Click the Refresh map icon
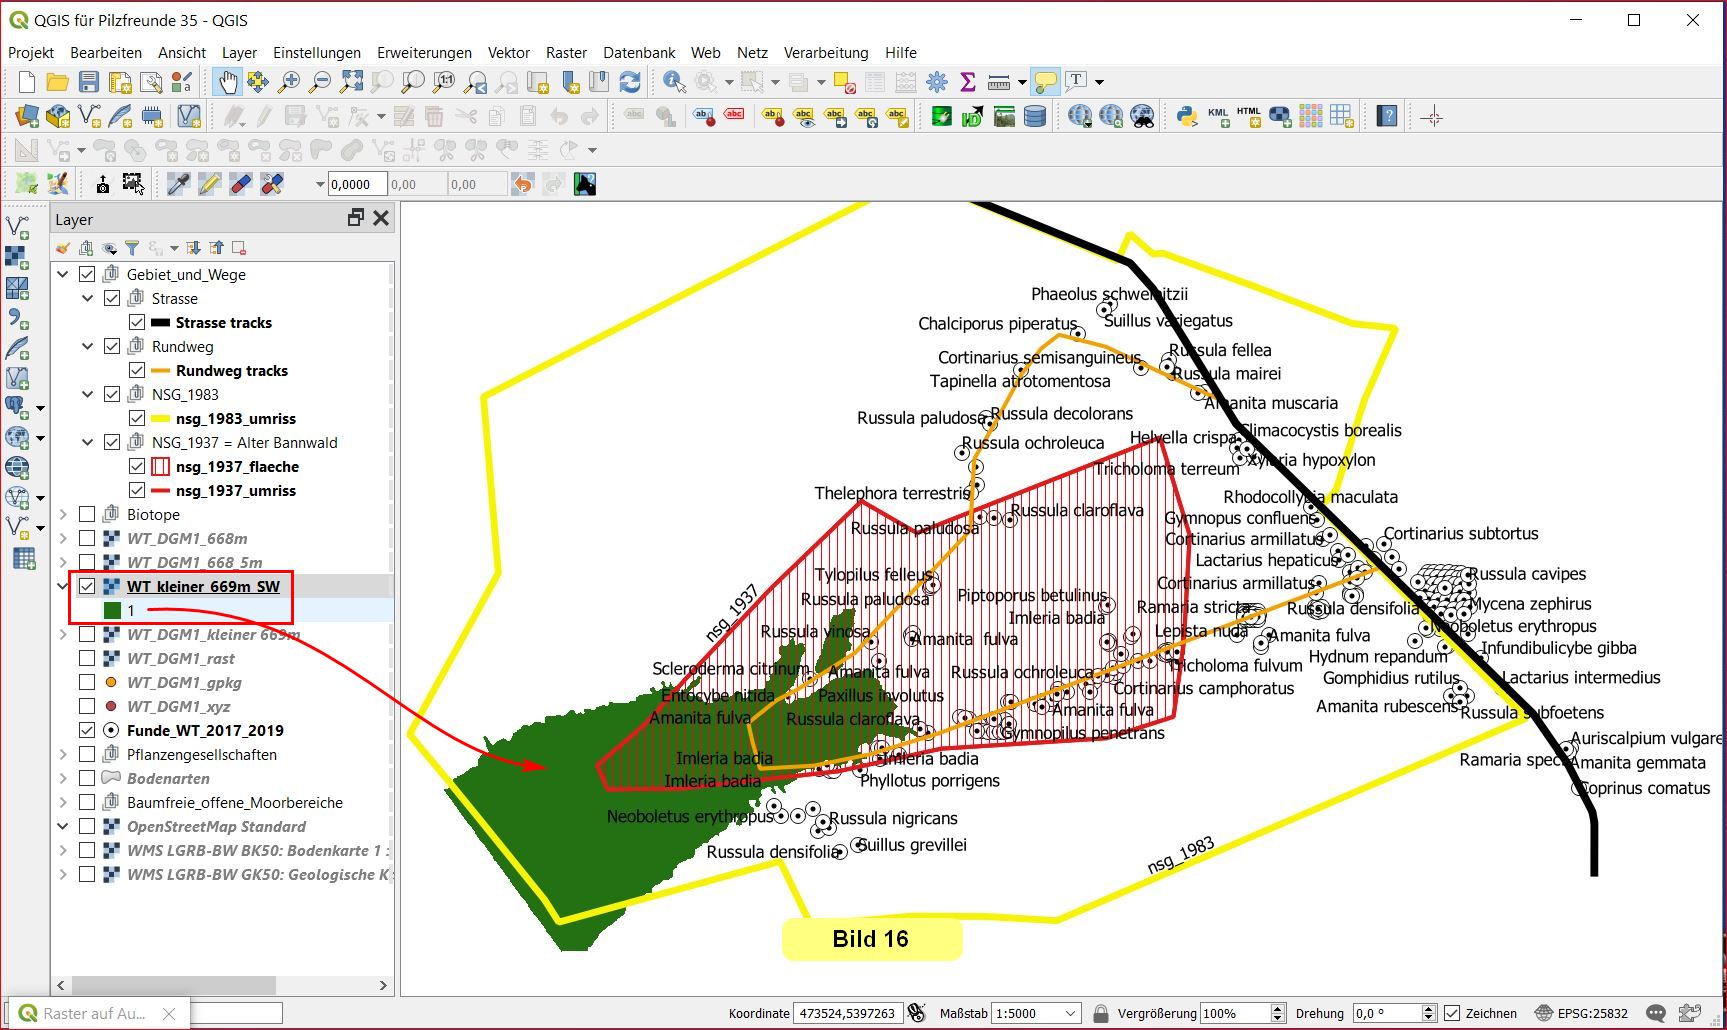This screenshot has height=1030, width=1727. [x=630, y=82]
